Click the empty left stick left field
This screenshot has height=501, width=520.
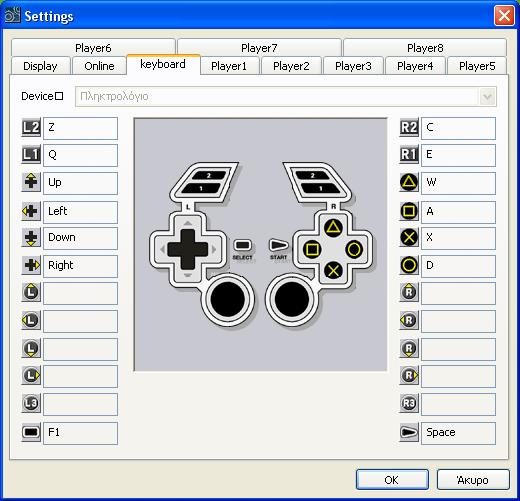tap(80, 321)
